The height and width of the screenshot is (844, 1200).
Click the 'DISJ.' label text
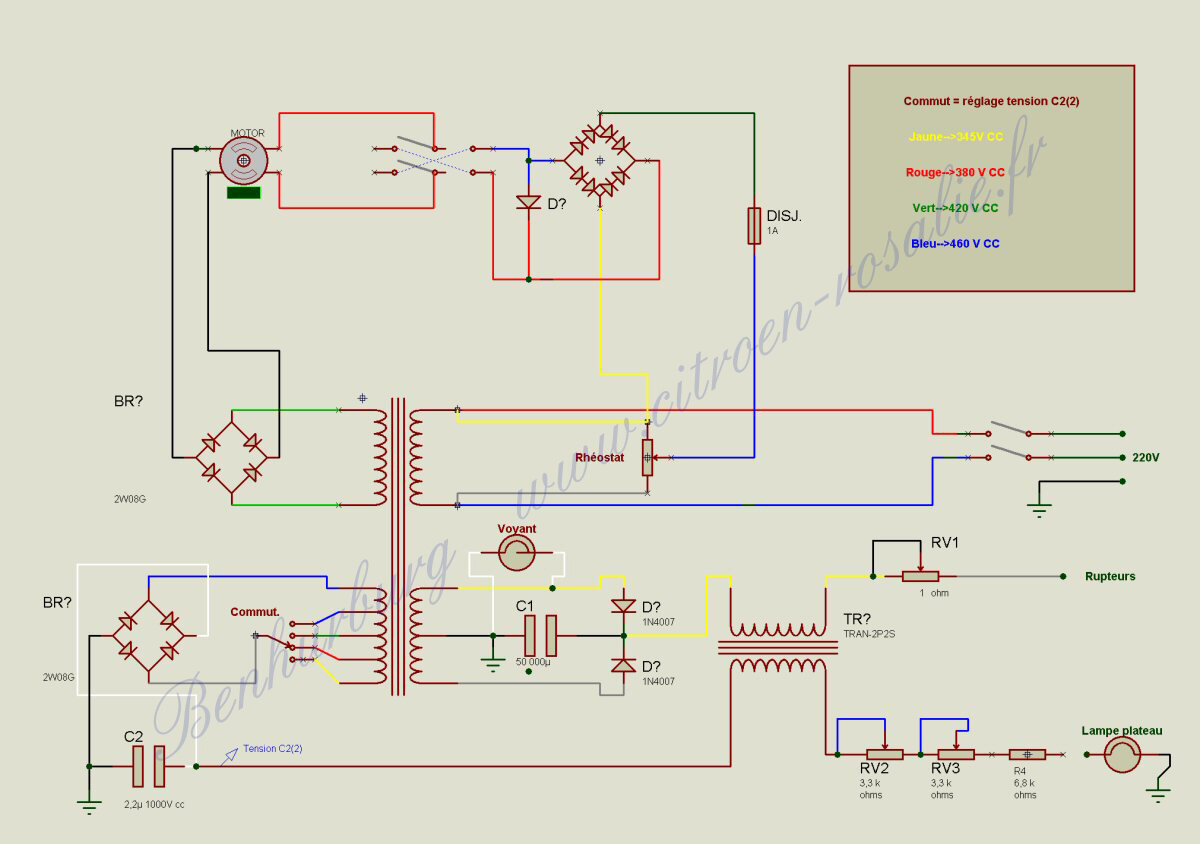pyautogui.click(x=784, y=216)
